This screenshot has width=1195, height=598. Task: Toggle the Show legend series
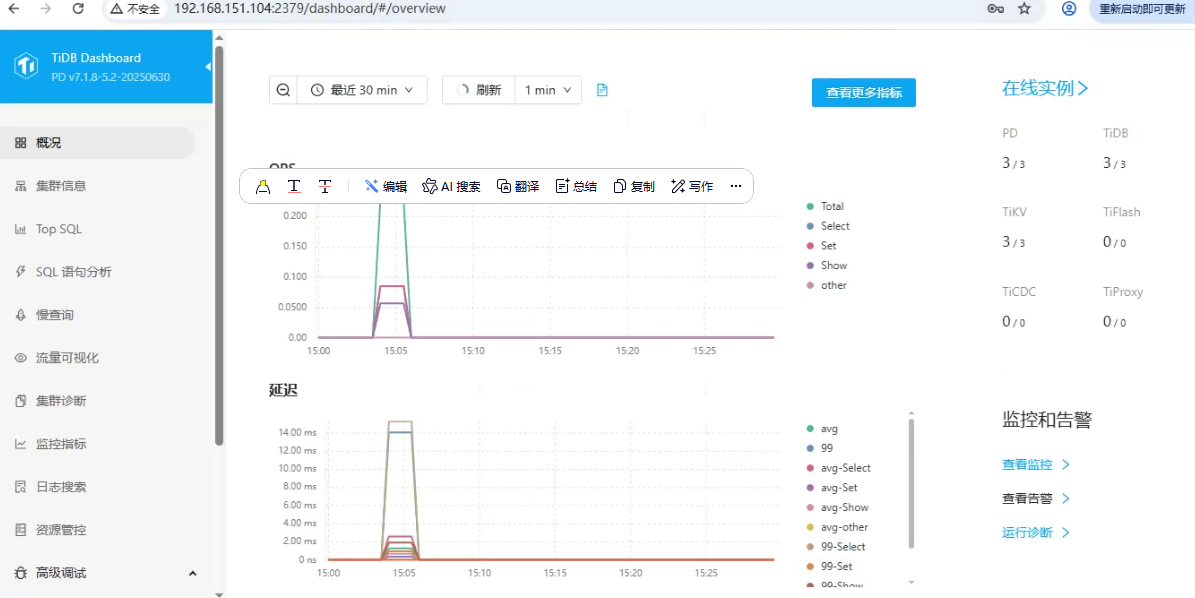(x=827, y=266)
